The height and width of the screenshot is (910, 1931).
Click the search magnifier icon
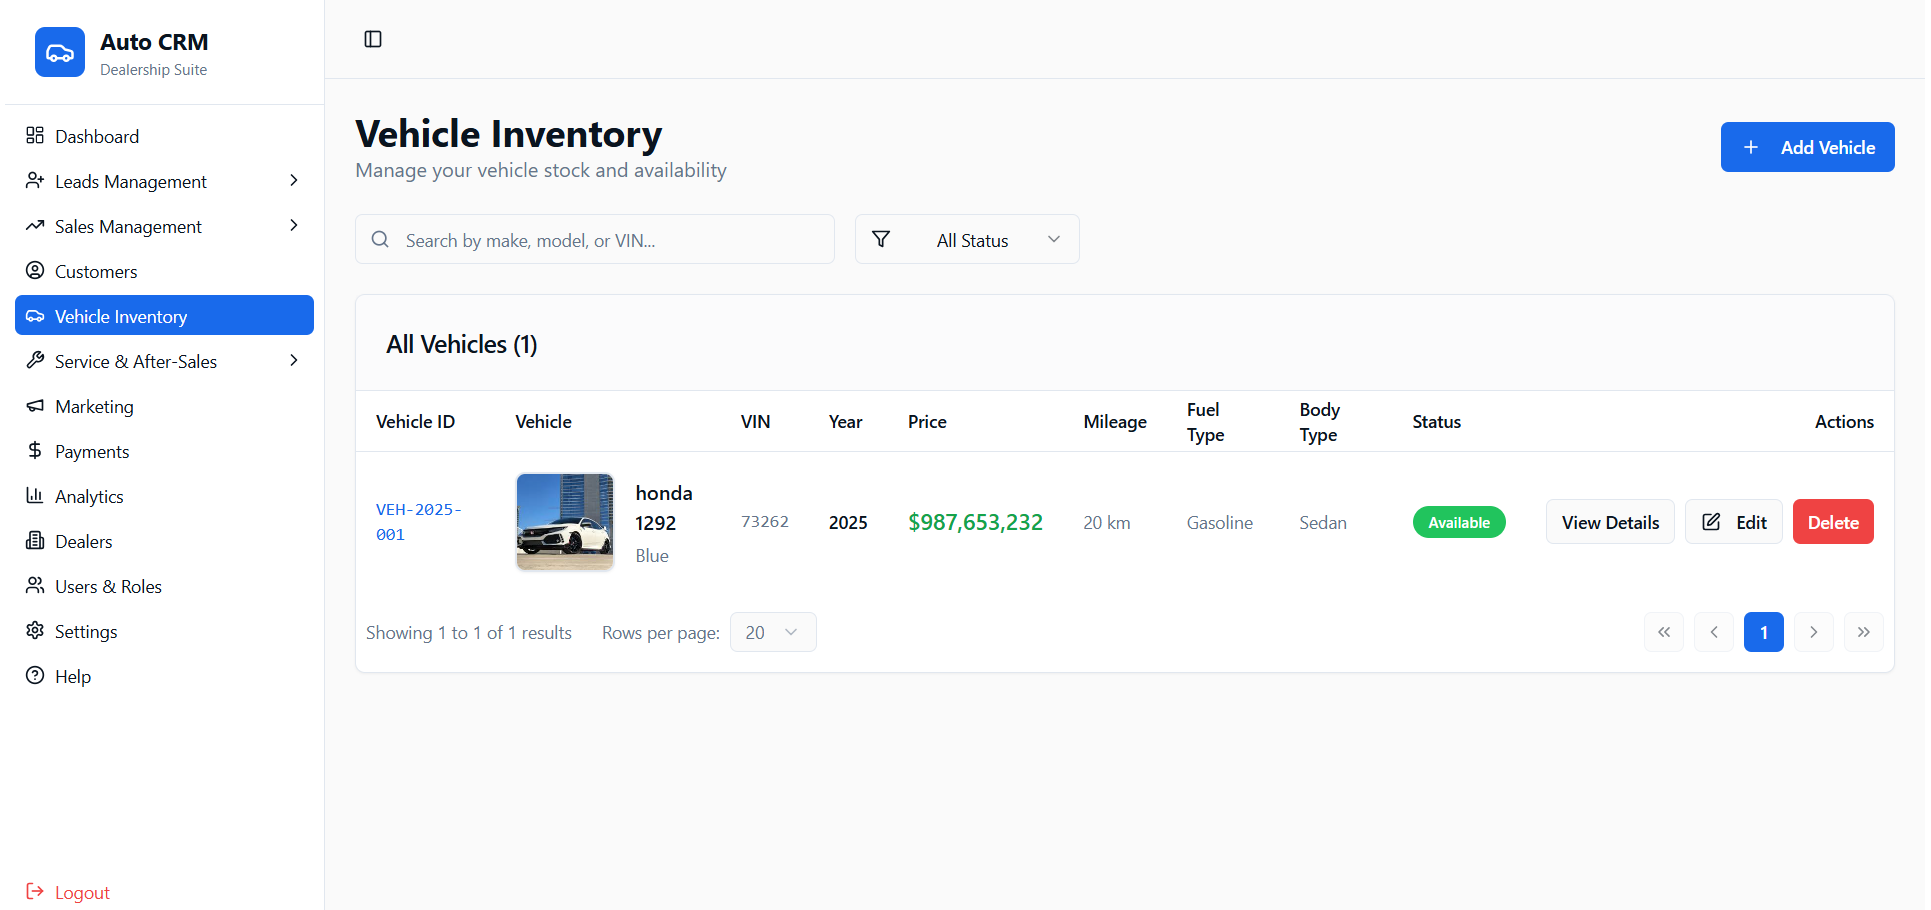pyautogui.click(x=380, y=240)
